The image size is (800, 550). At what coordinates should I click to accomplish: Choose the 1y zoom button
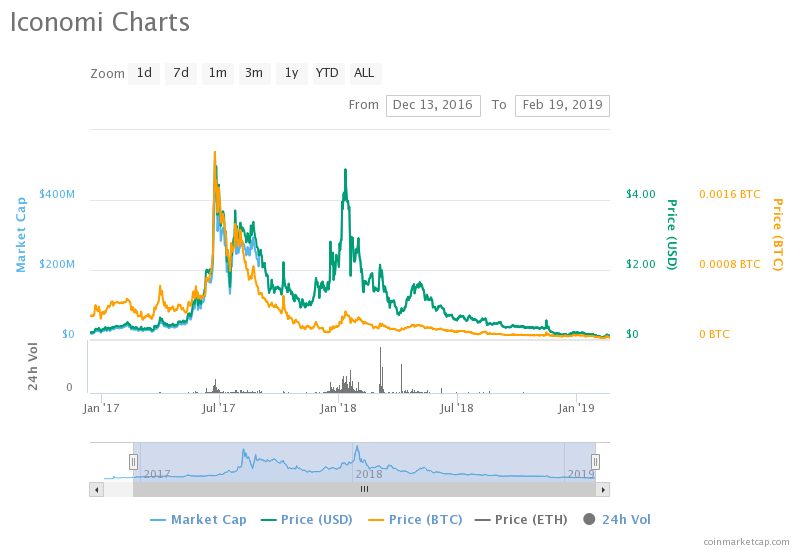[291, 73]
